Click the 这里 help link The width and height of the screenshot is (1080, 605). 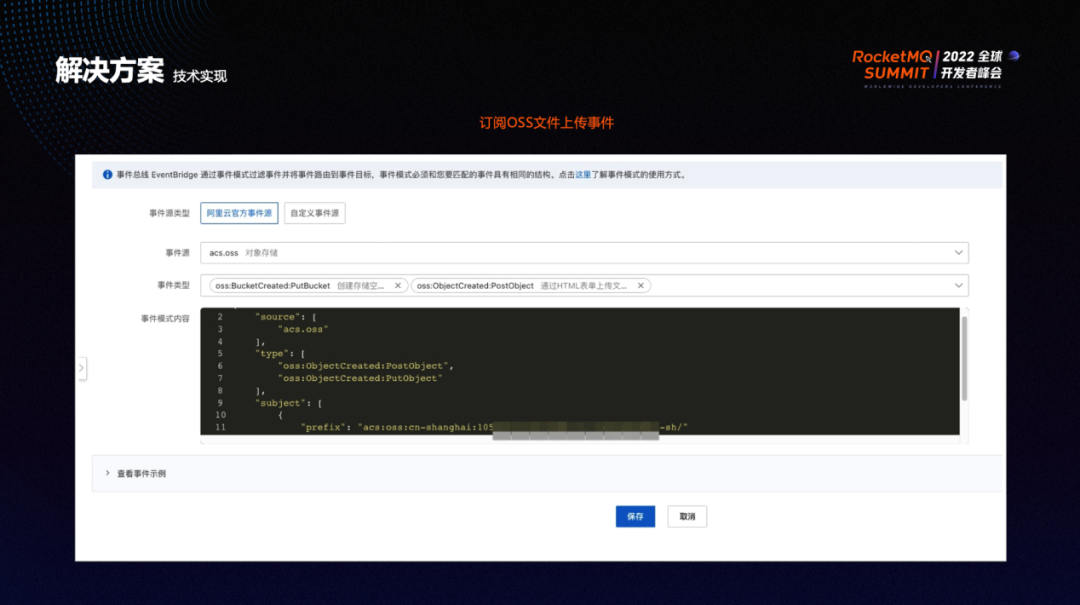[583, 175]
